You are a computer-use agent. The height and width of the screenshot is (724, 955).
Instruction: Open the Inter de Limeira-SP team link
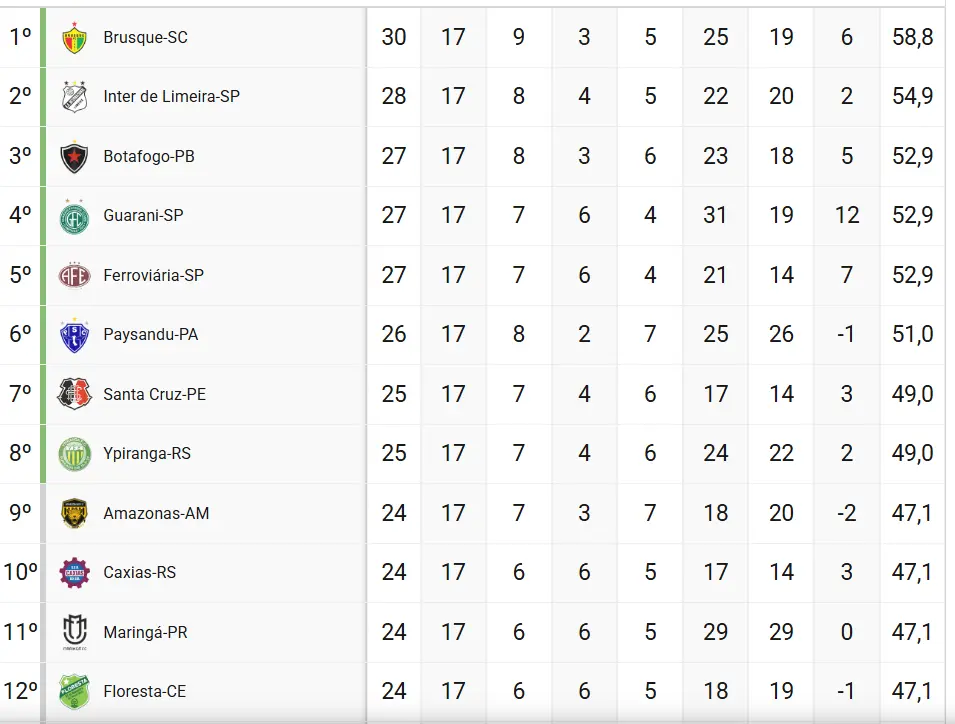coord(172,97)
